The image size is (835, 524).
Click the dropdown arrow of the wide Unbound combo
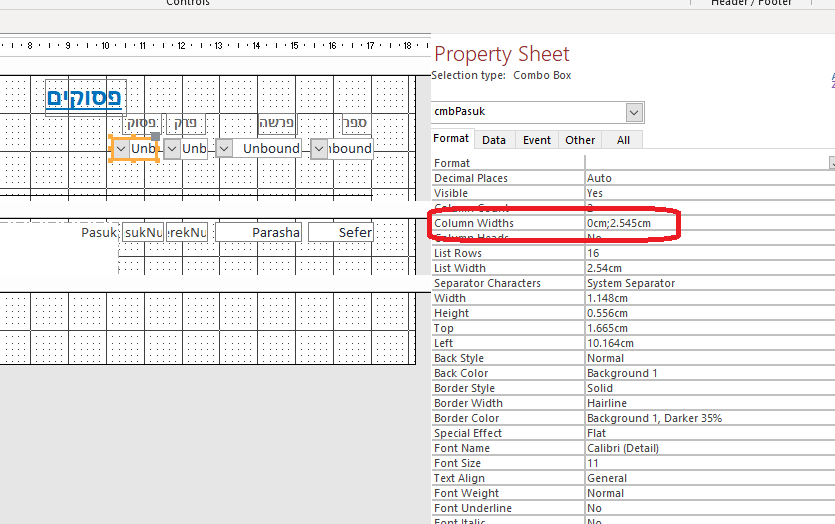pyautogui.click(x=224, y=149)
